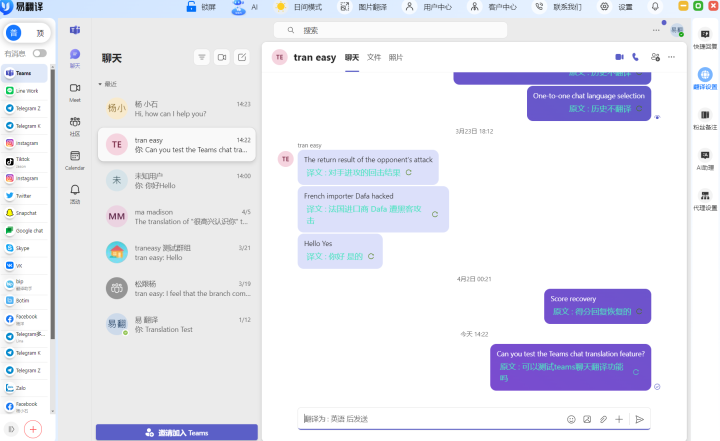Viewport: 720px width, 441px height.
Task: Open Teams more options near profile
Action: point(656,30)
